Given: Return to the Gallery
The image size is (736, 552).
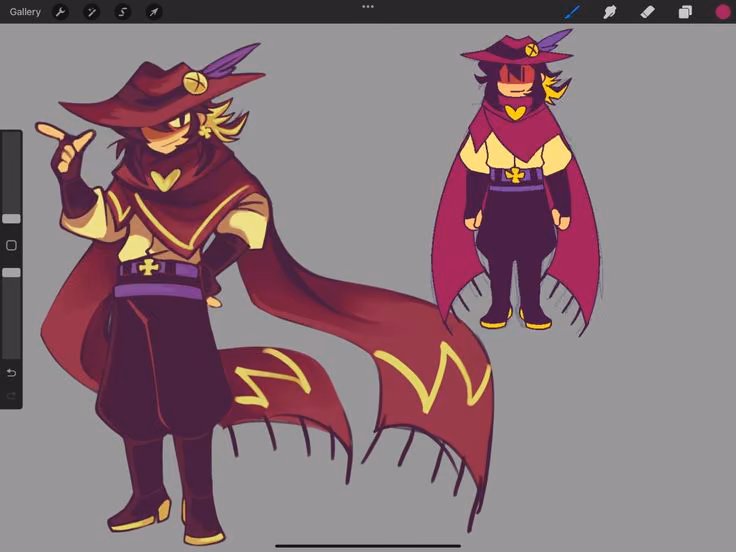Looking at the screenshot, I should [x=25, y=12].
